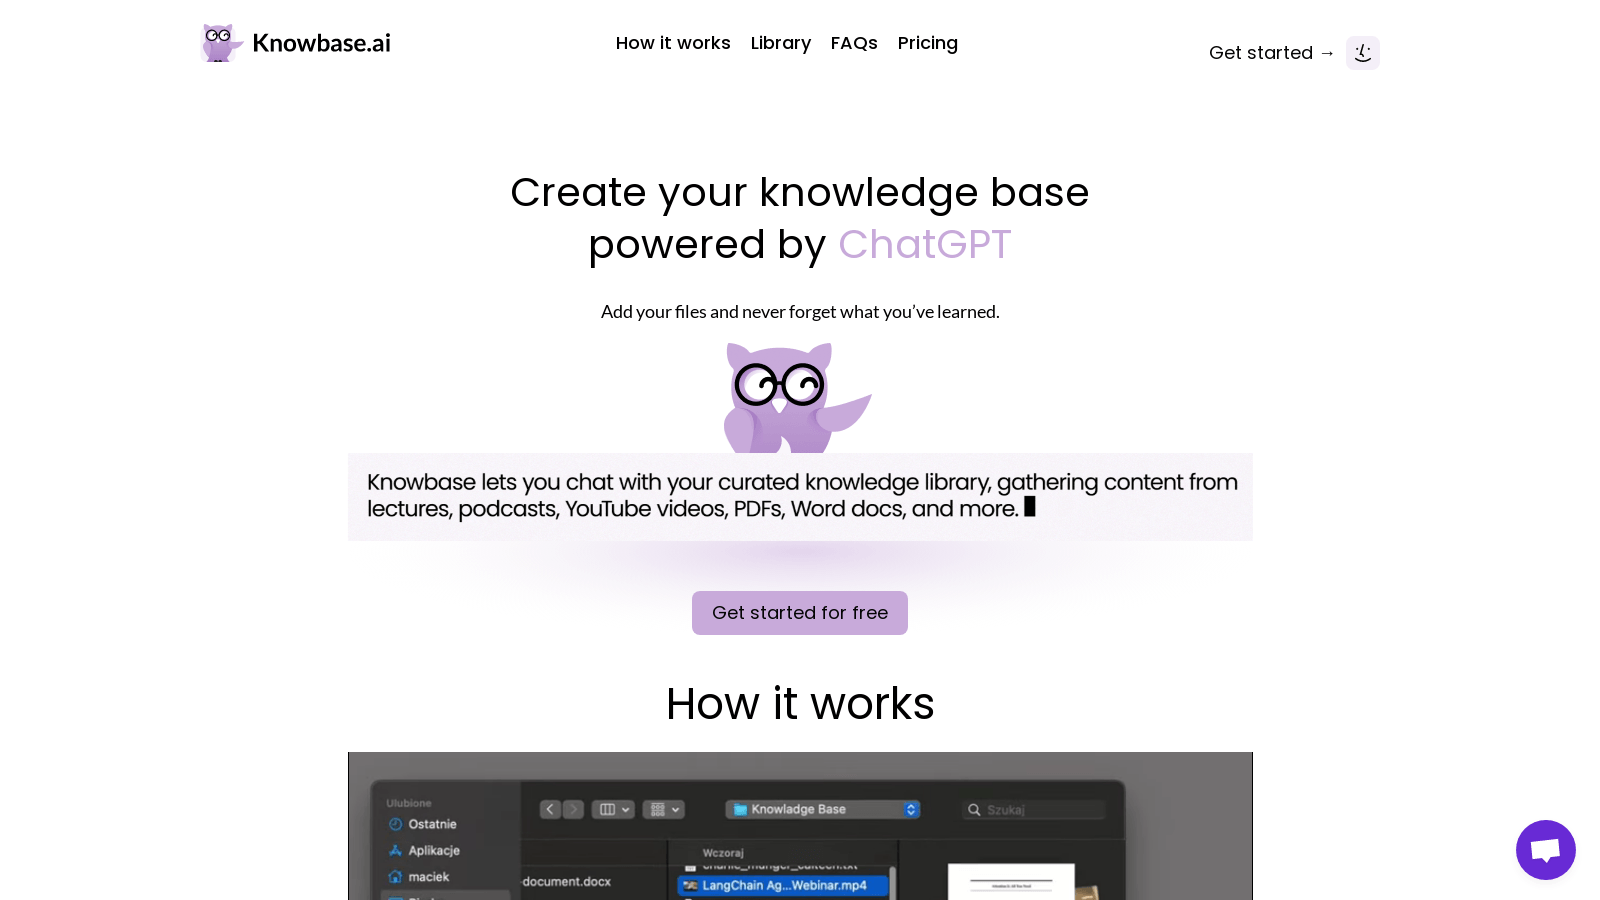The width and height of the screenshot is (1600, 900).
Task: Click the forward arrow in Finder video
Action: 573,809
